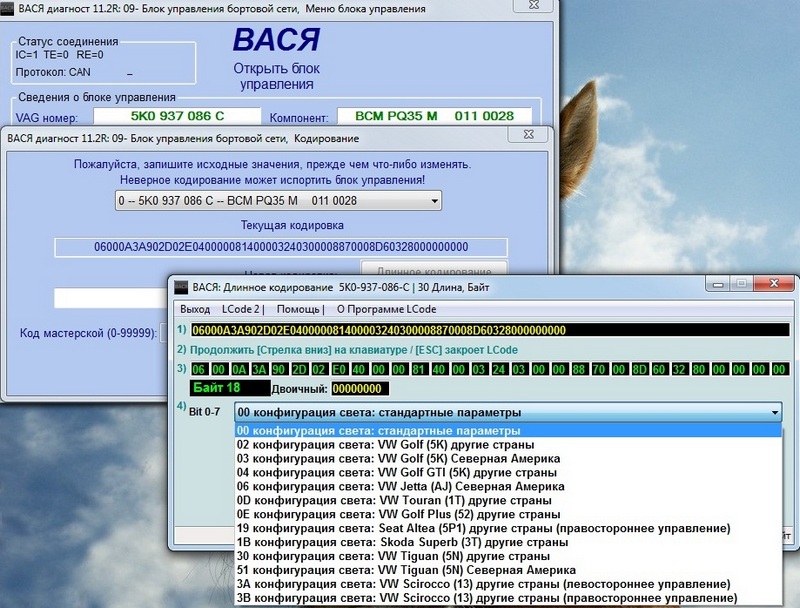Pick the byte cell 24
Screen dimensions: 800x608
pyautogui.click(x=499, y=369)
